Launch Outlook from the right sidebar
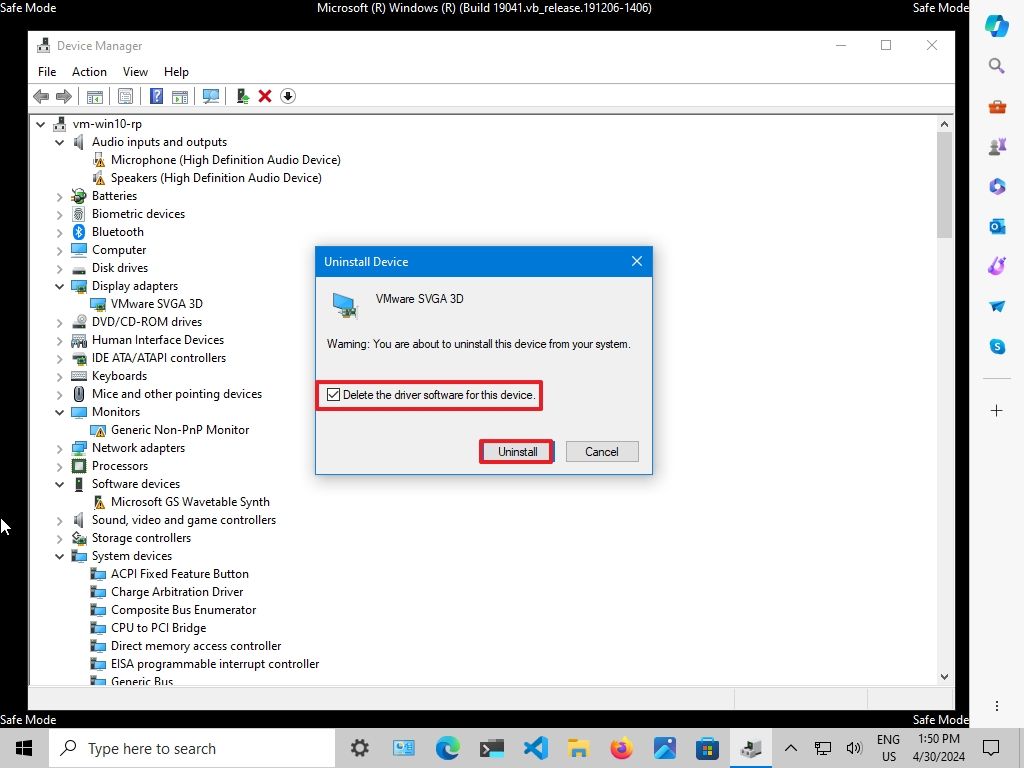1024x768 pixels. (997, 226)
